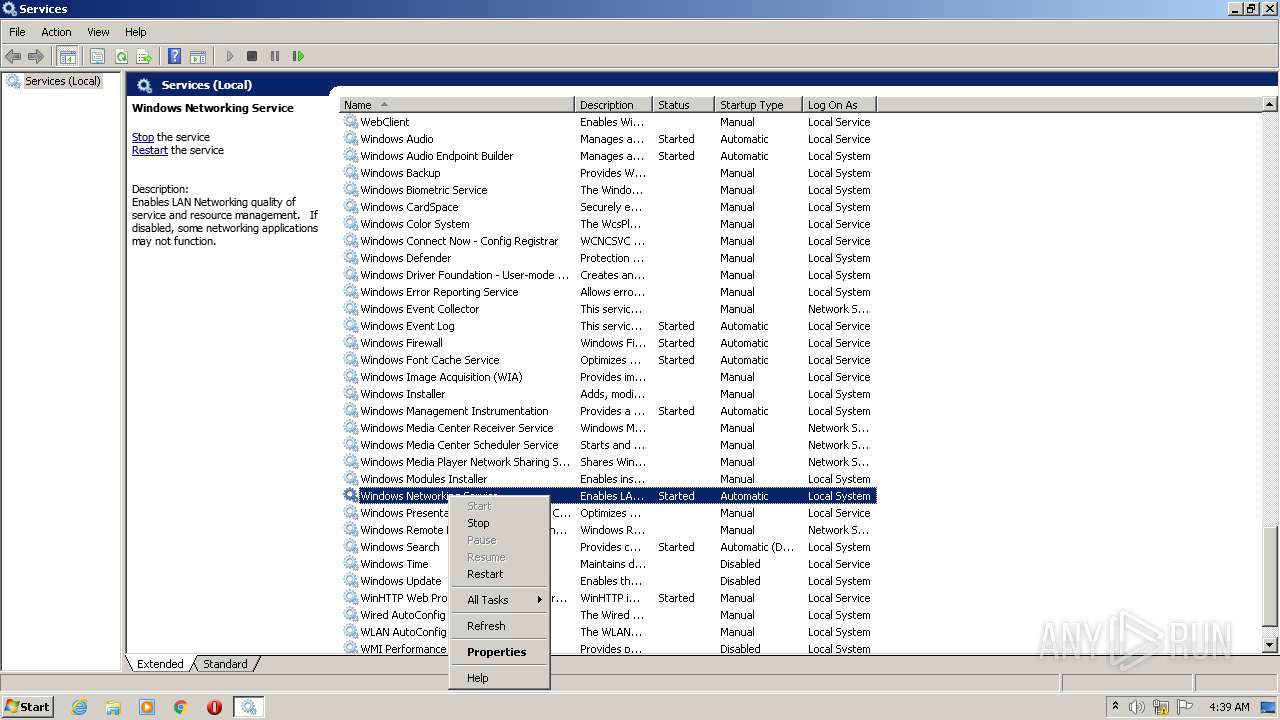Open the volume speaker icon in system tray
The width and height of the screenshot is (1280, 720).
point(1137,707)
